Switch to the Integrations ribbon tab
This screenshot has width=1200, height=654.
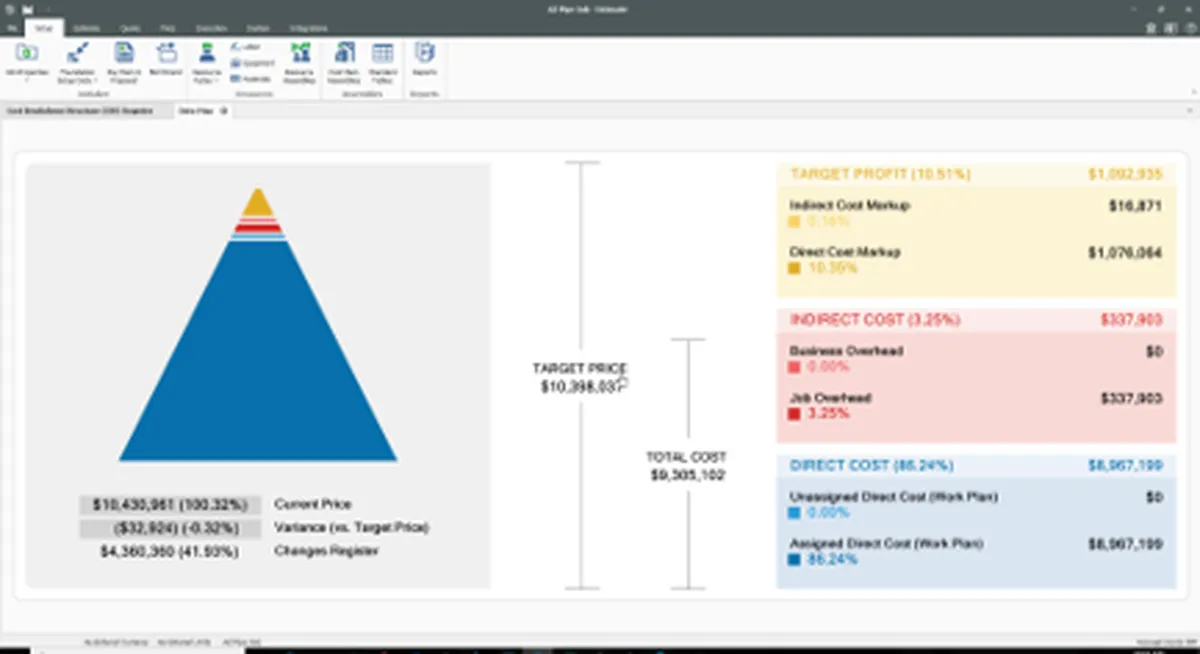pyautogui.click(x=308, y=28)
